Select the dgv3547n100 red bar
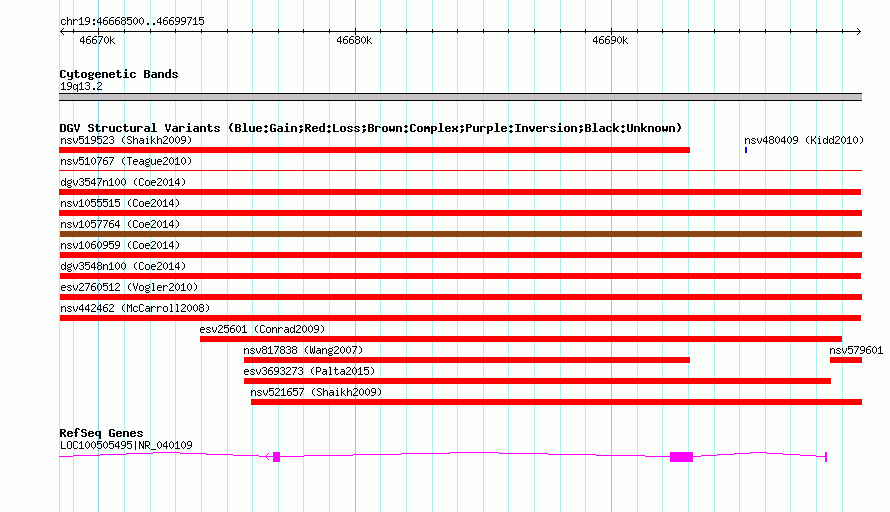 (460, 192)
